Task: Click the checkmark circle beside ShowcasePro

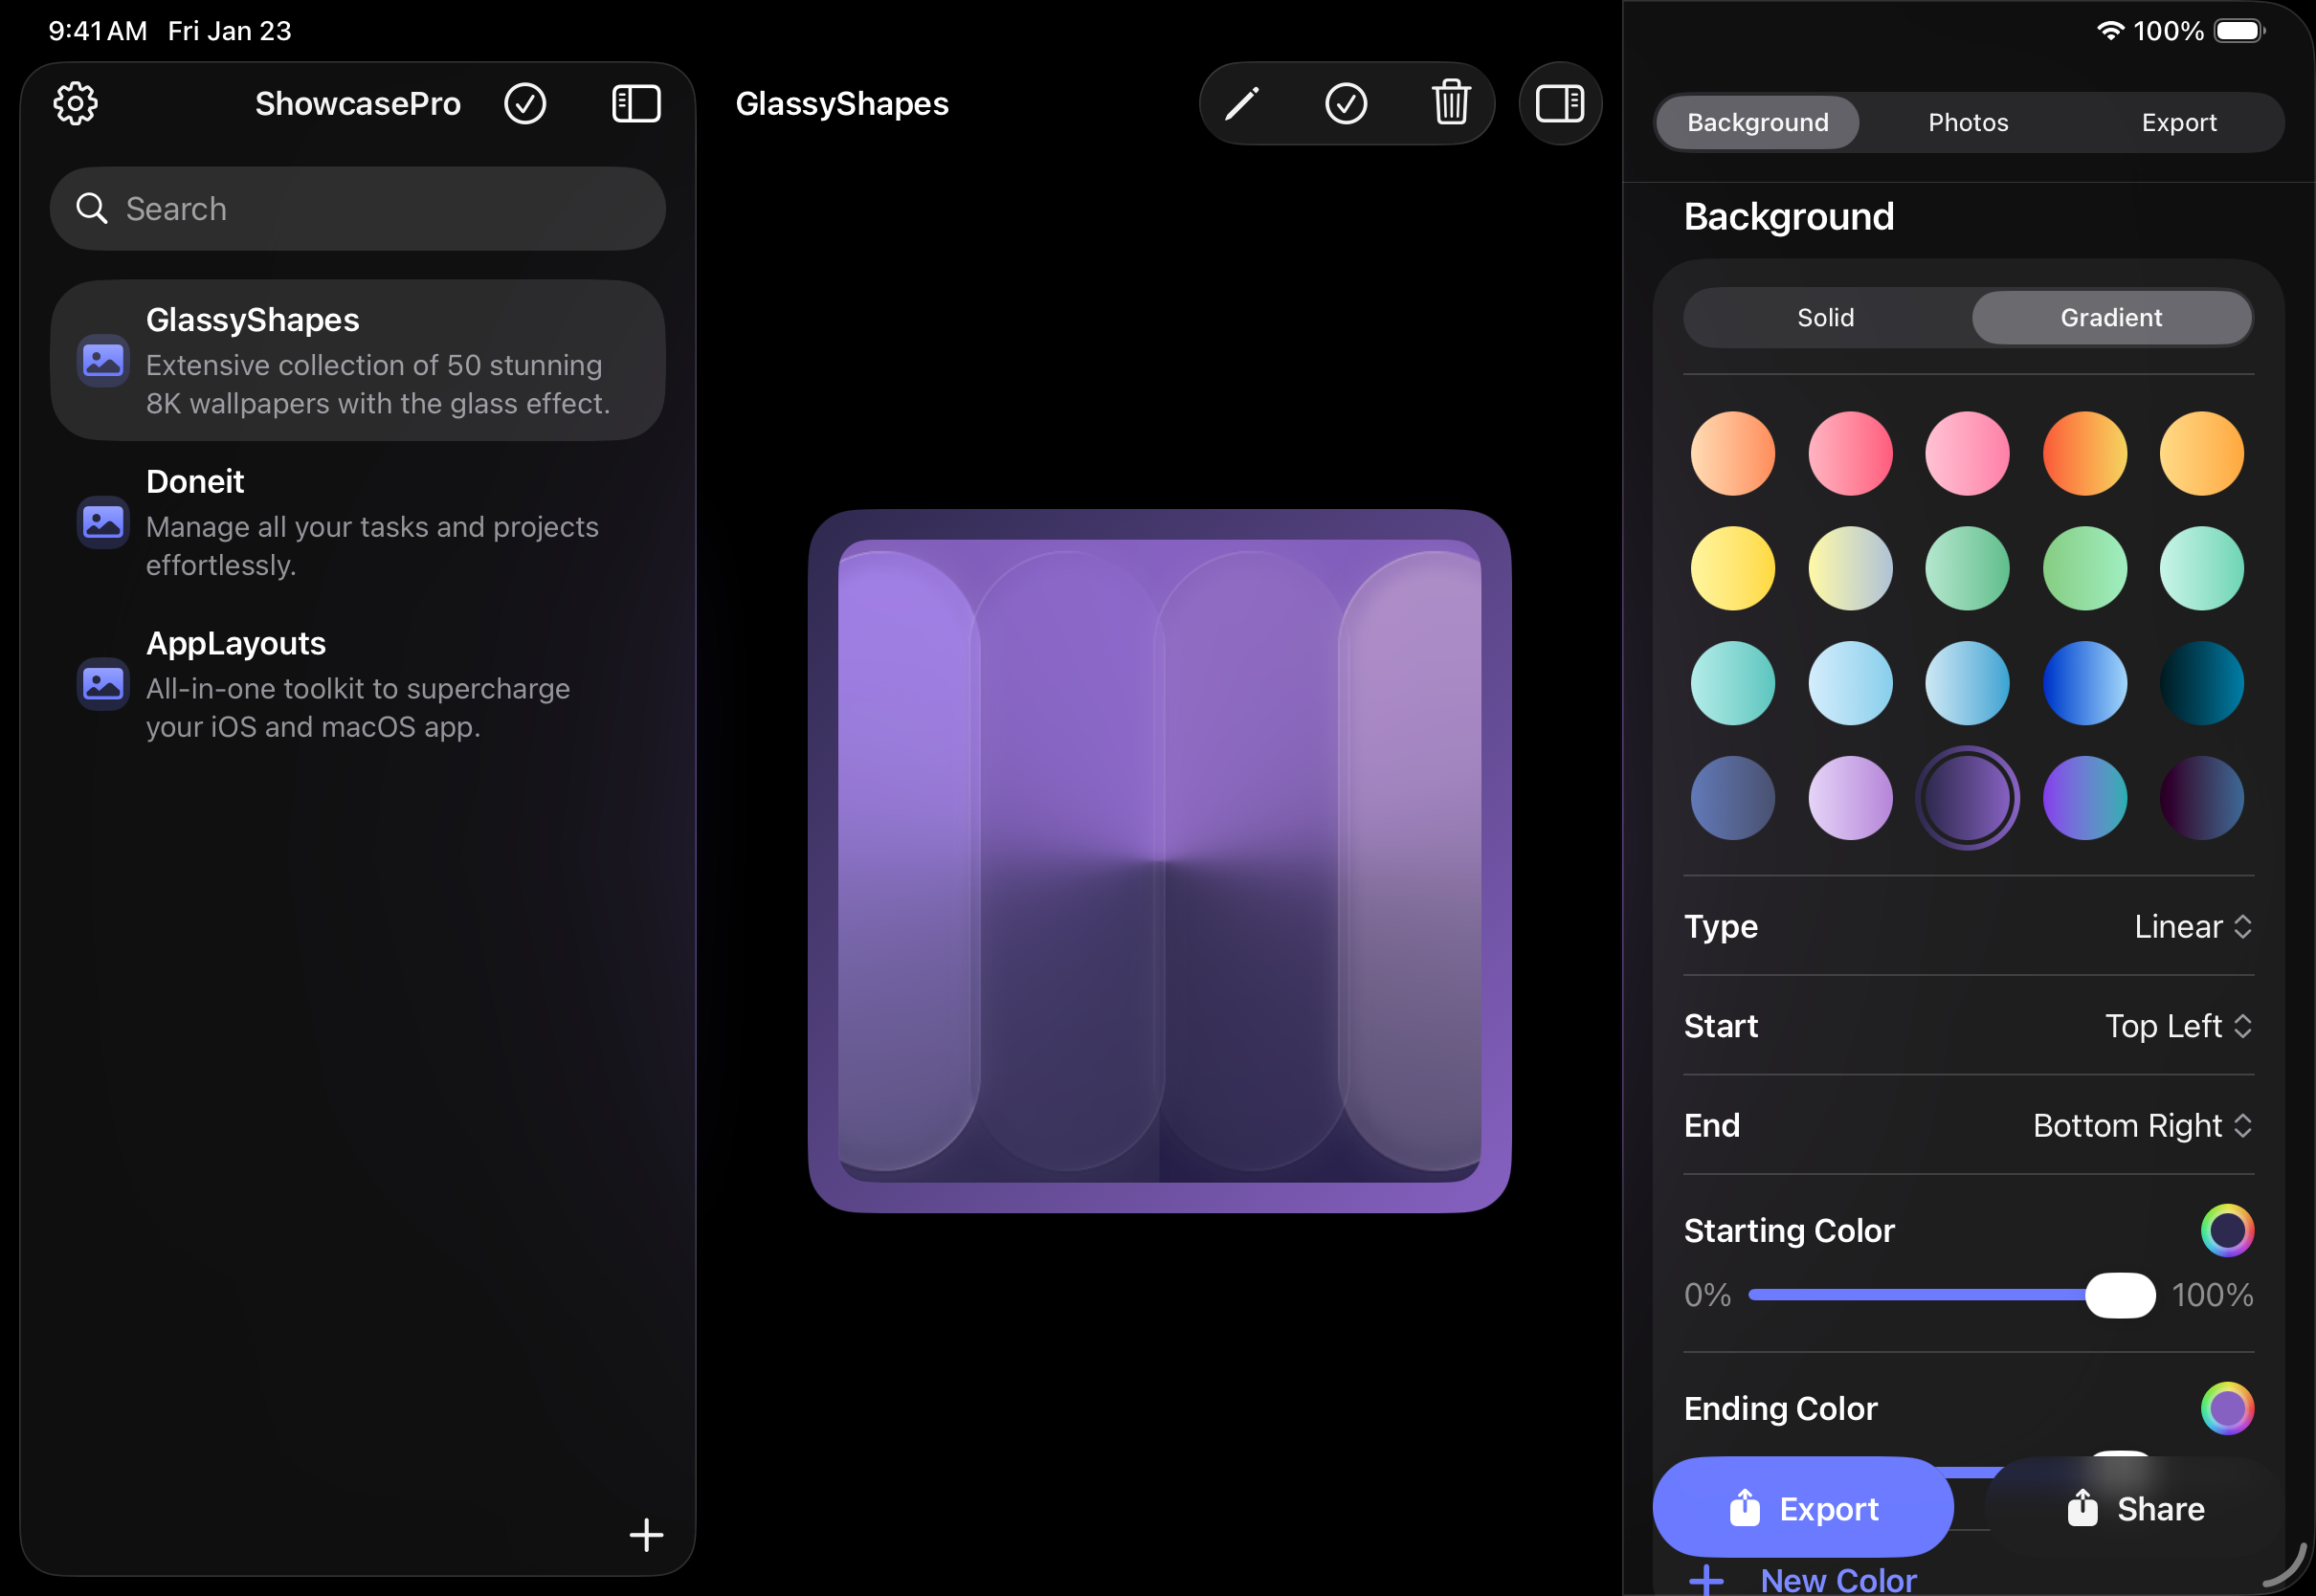Action: (525, 103)
